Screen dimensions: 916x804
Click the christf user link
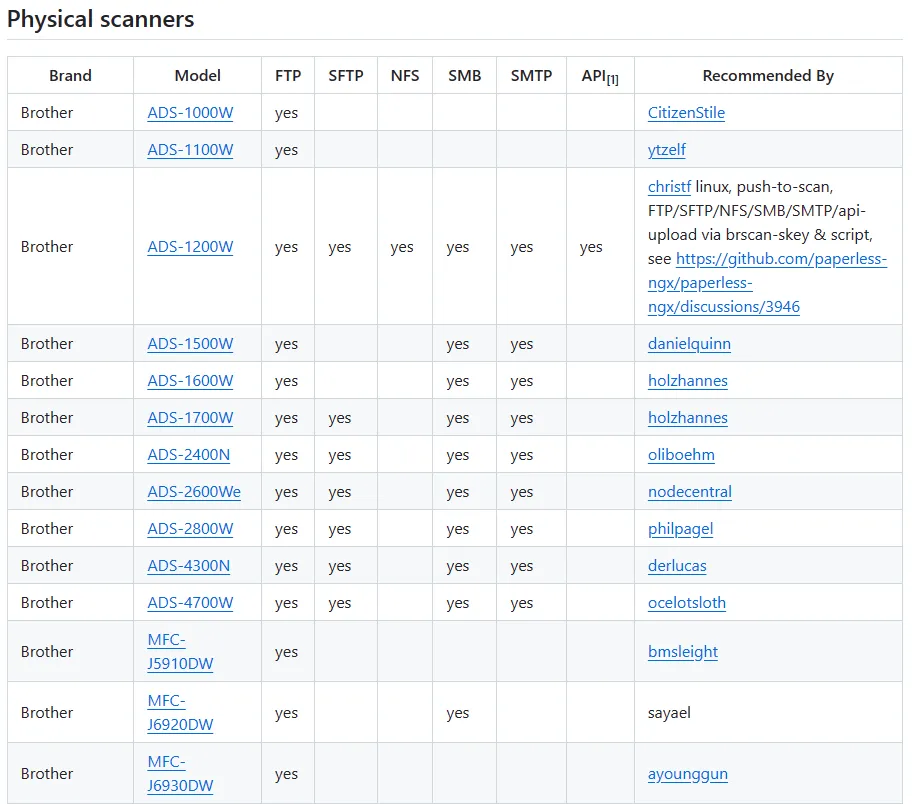click(x=669, y=187)
